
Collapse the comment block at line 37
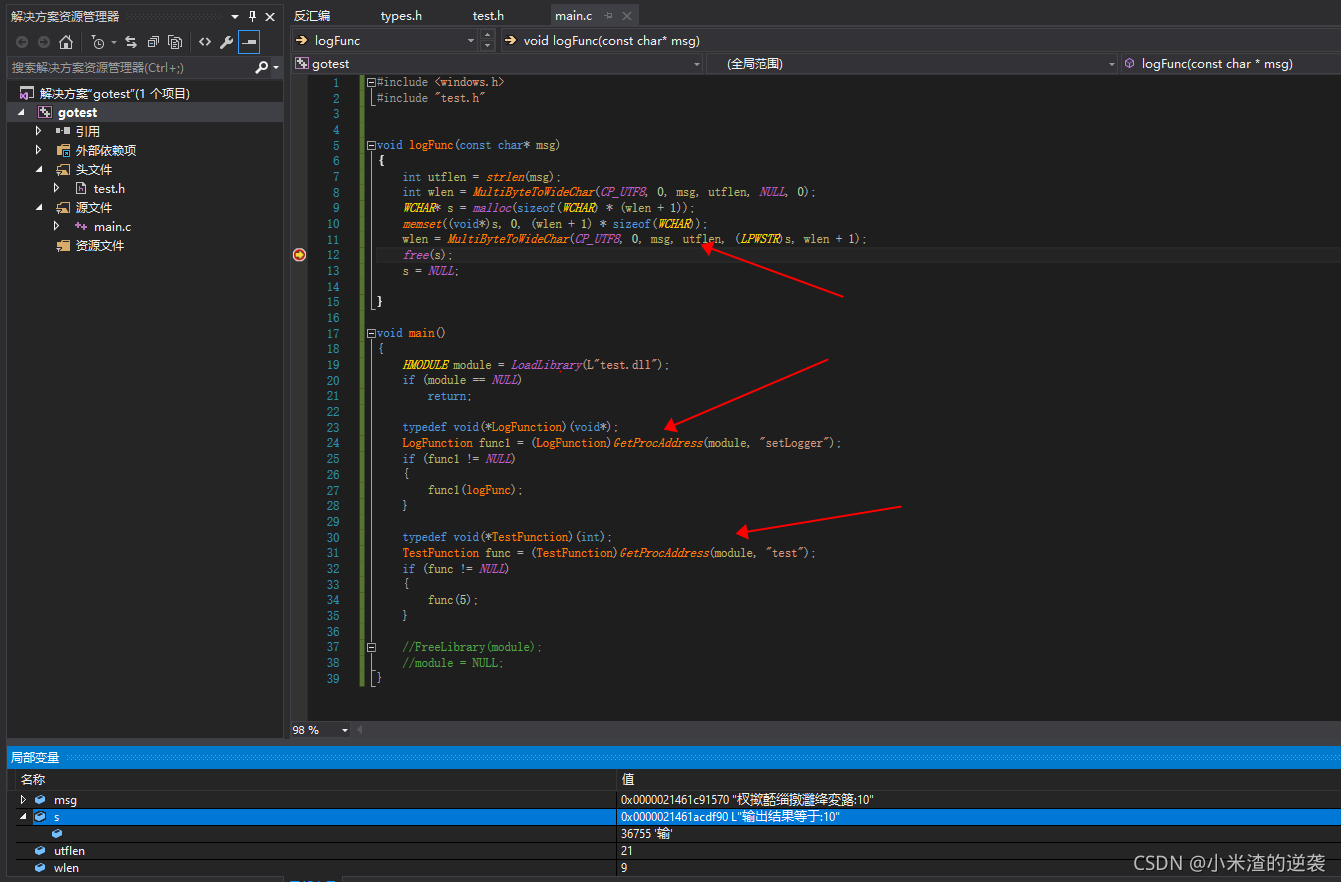click(371, 647)
